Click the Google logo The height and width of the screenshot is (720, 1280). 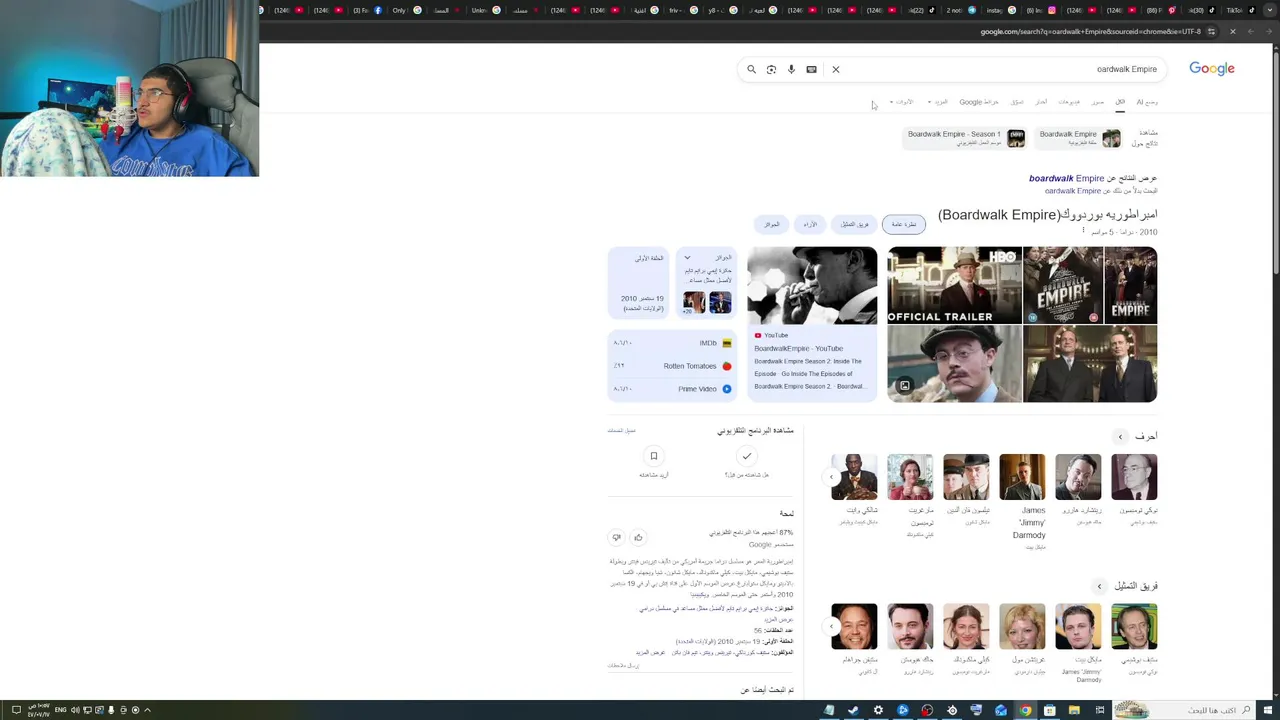[x=1212, y=68]
